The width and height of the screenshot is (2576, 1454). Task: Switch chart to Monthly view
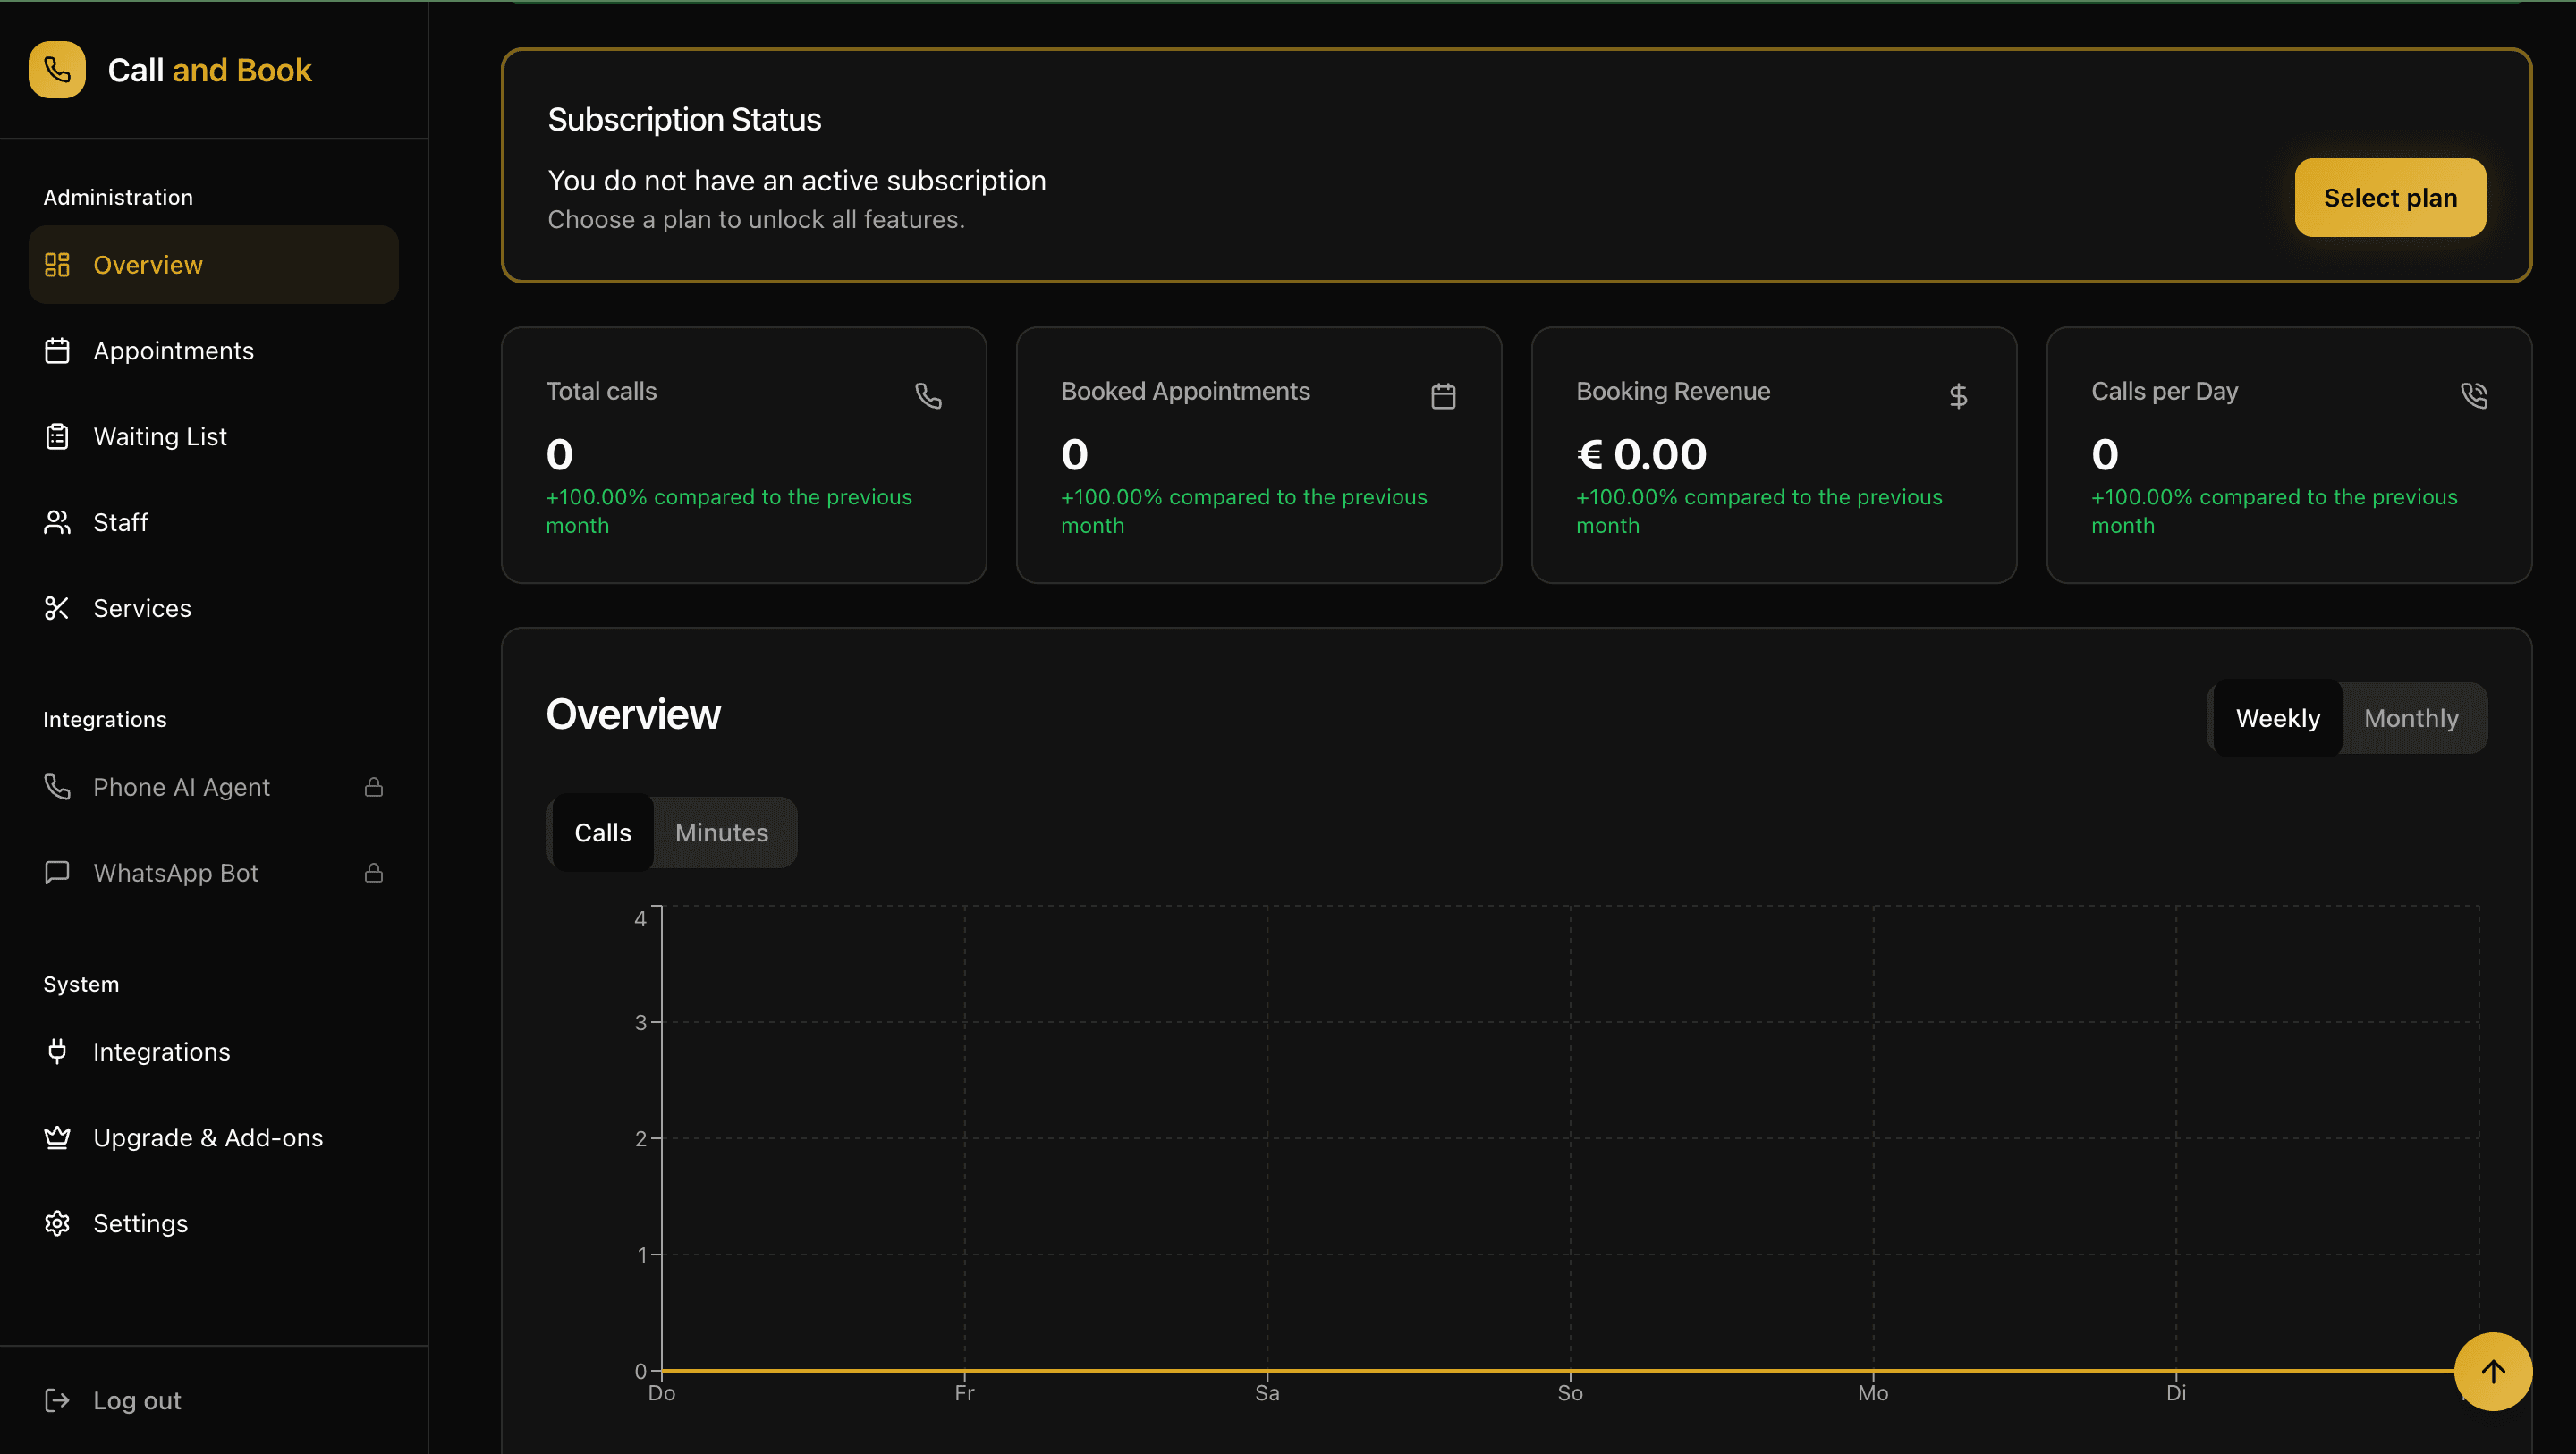point(2410,718)
